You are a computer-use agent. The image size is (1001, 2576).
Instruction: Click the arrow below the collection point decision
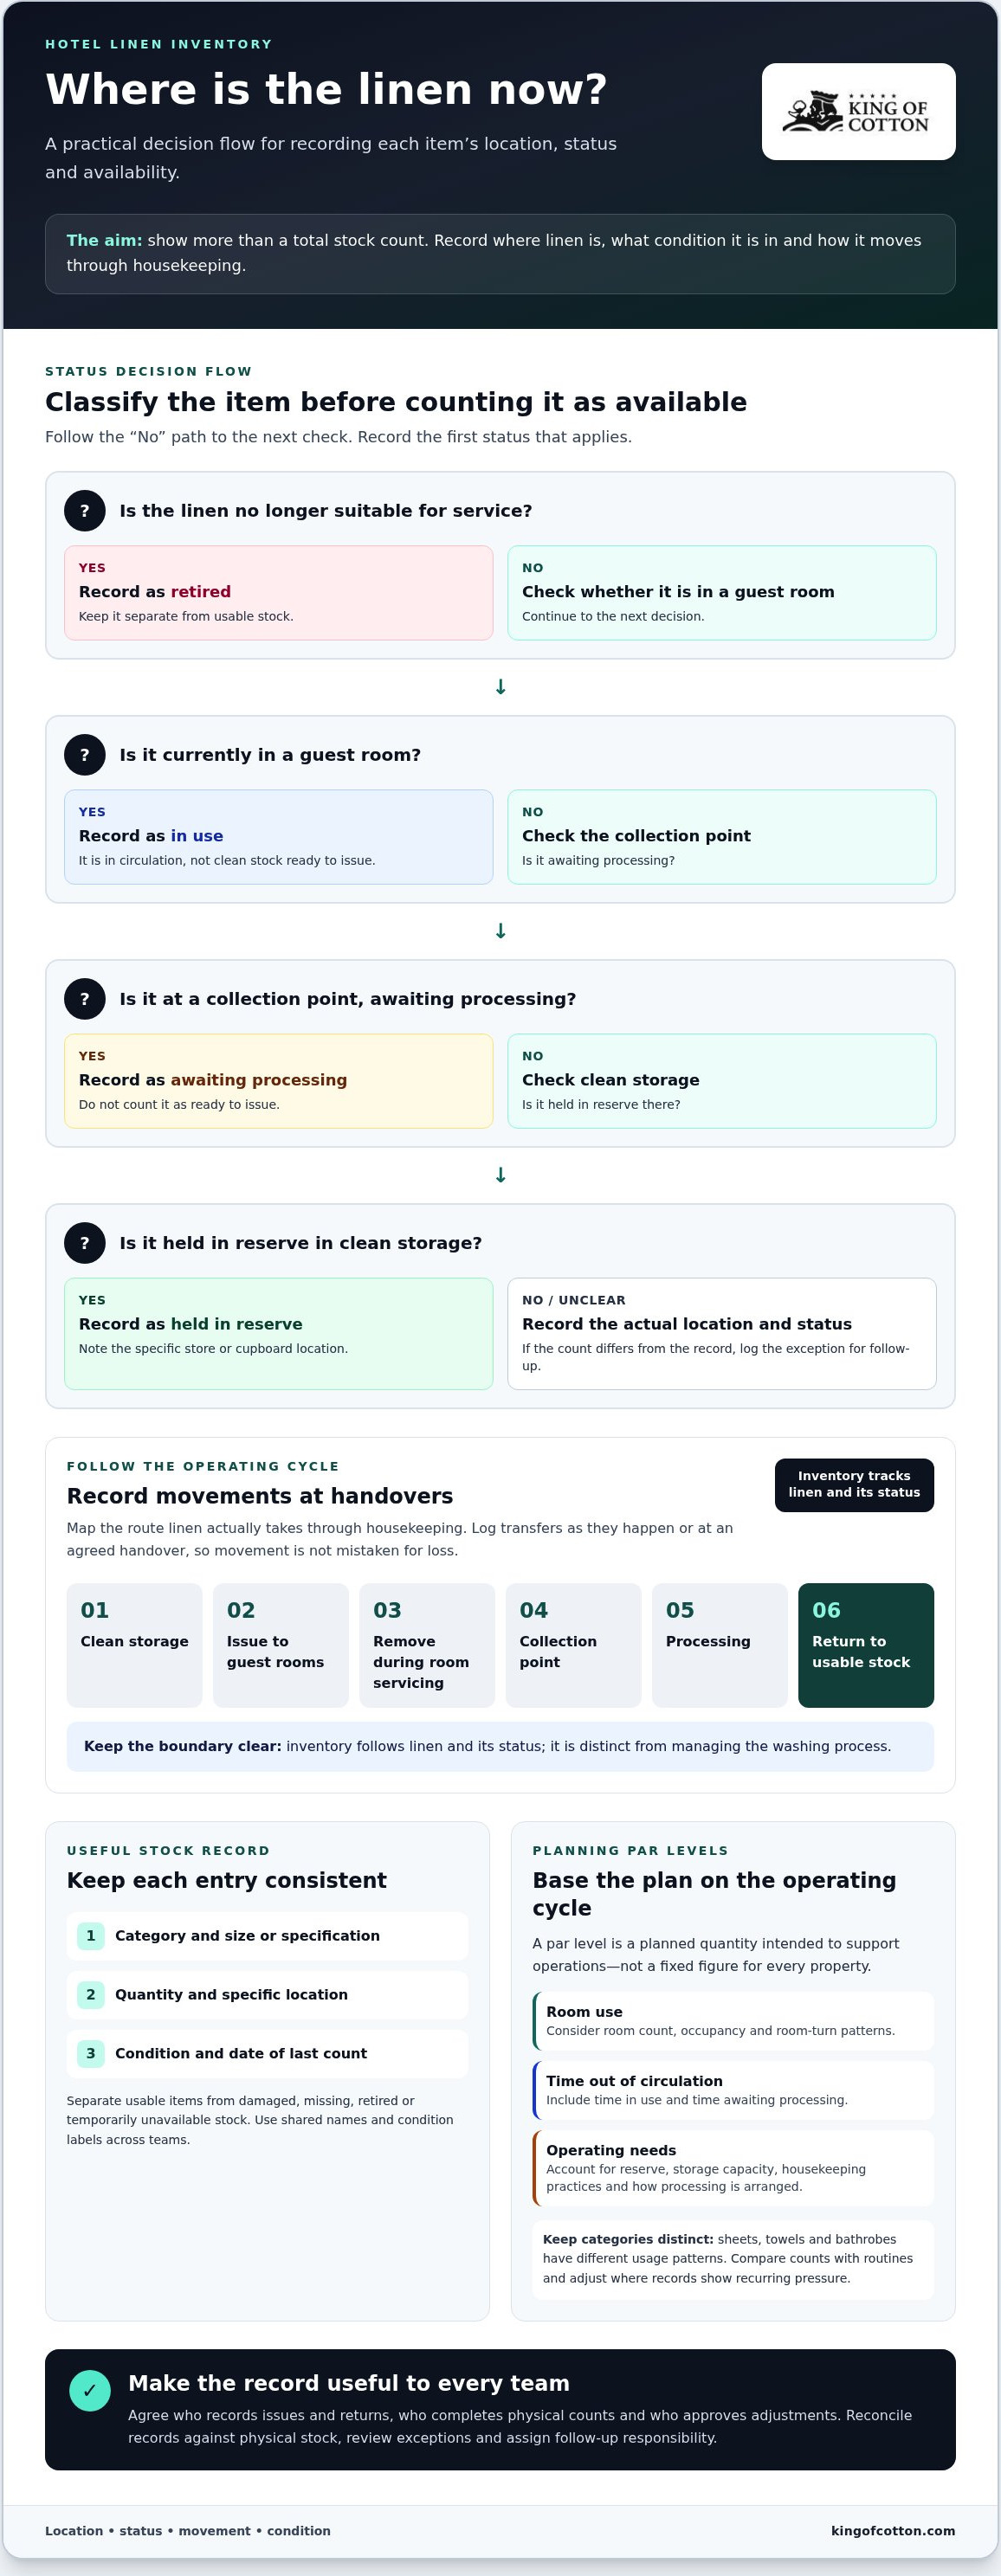click(x=501, y=1175)
